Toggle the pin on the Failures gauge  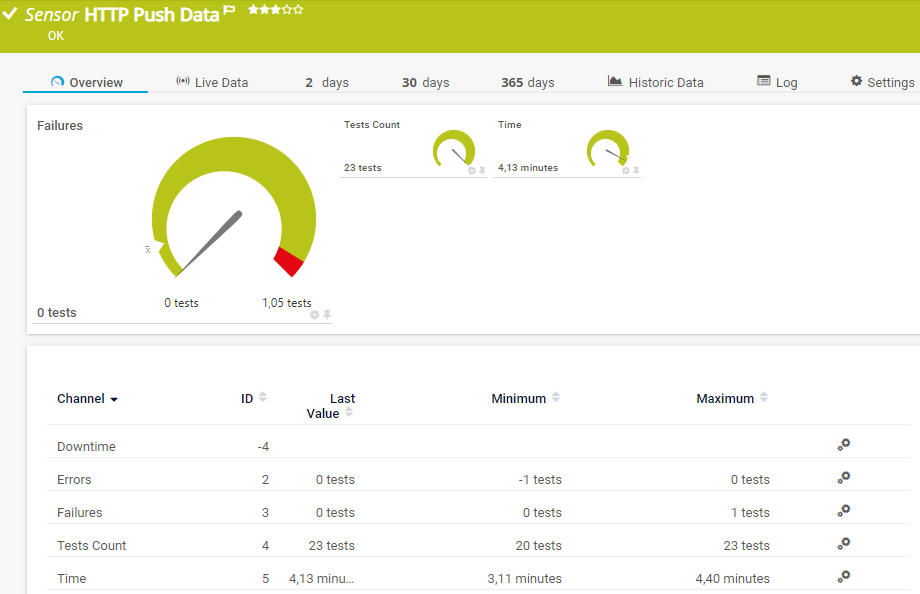(x=327, y=314)
